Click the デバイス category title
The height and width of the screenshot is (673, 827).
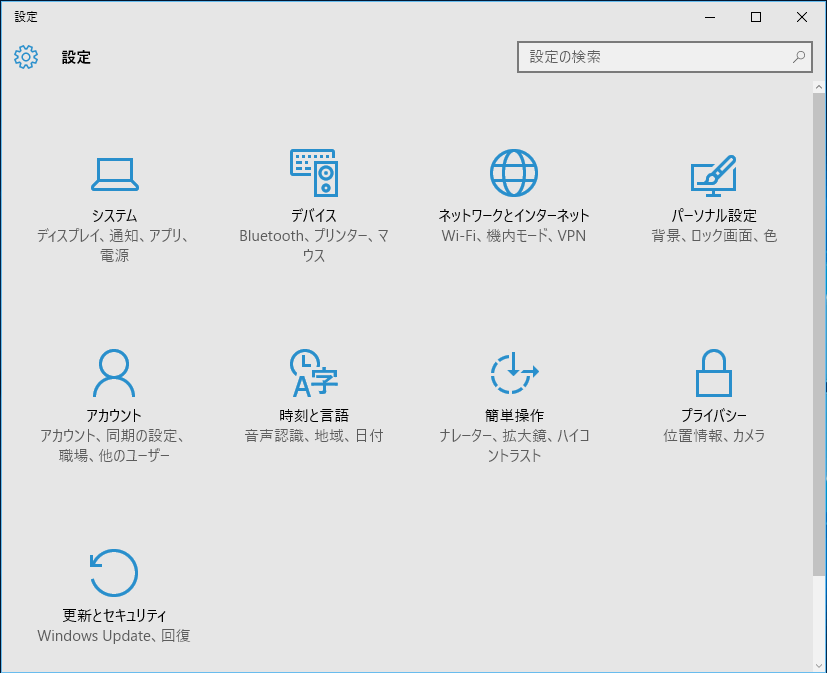tap(314, 216)
